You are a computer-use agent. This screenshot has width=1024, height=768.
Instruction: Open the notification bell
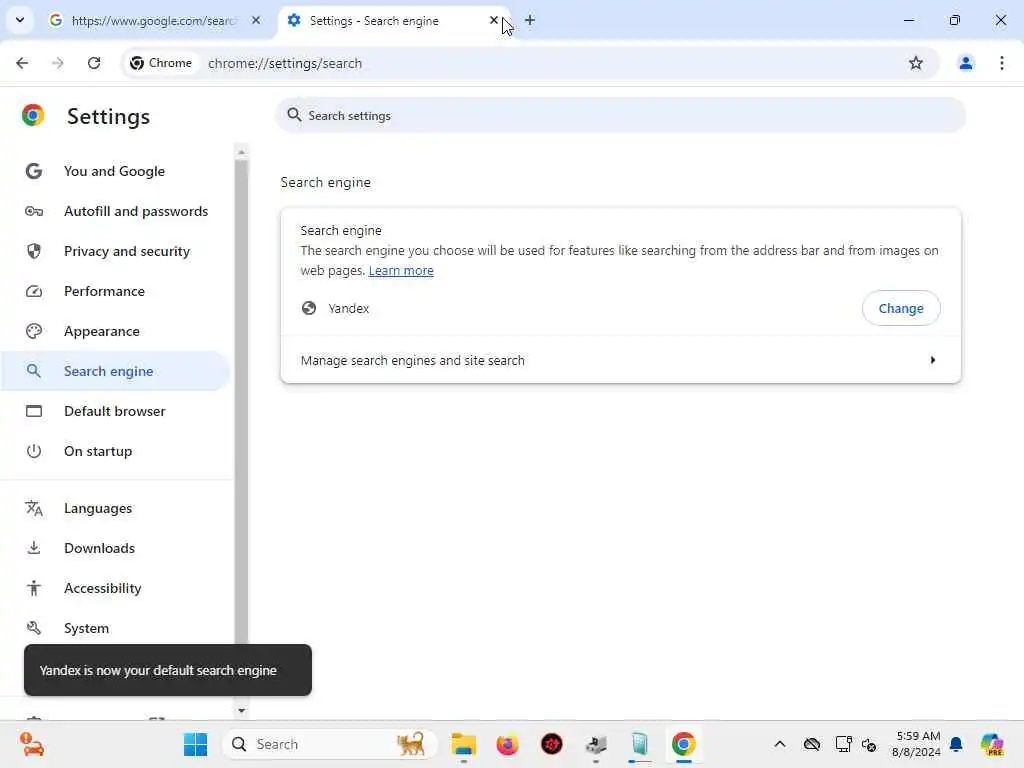coord(956,744)
